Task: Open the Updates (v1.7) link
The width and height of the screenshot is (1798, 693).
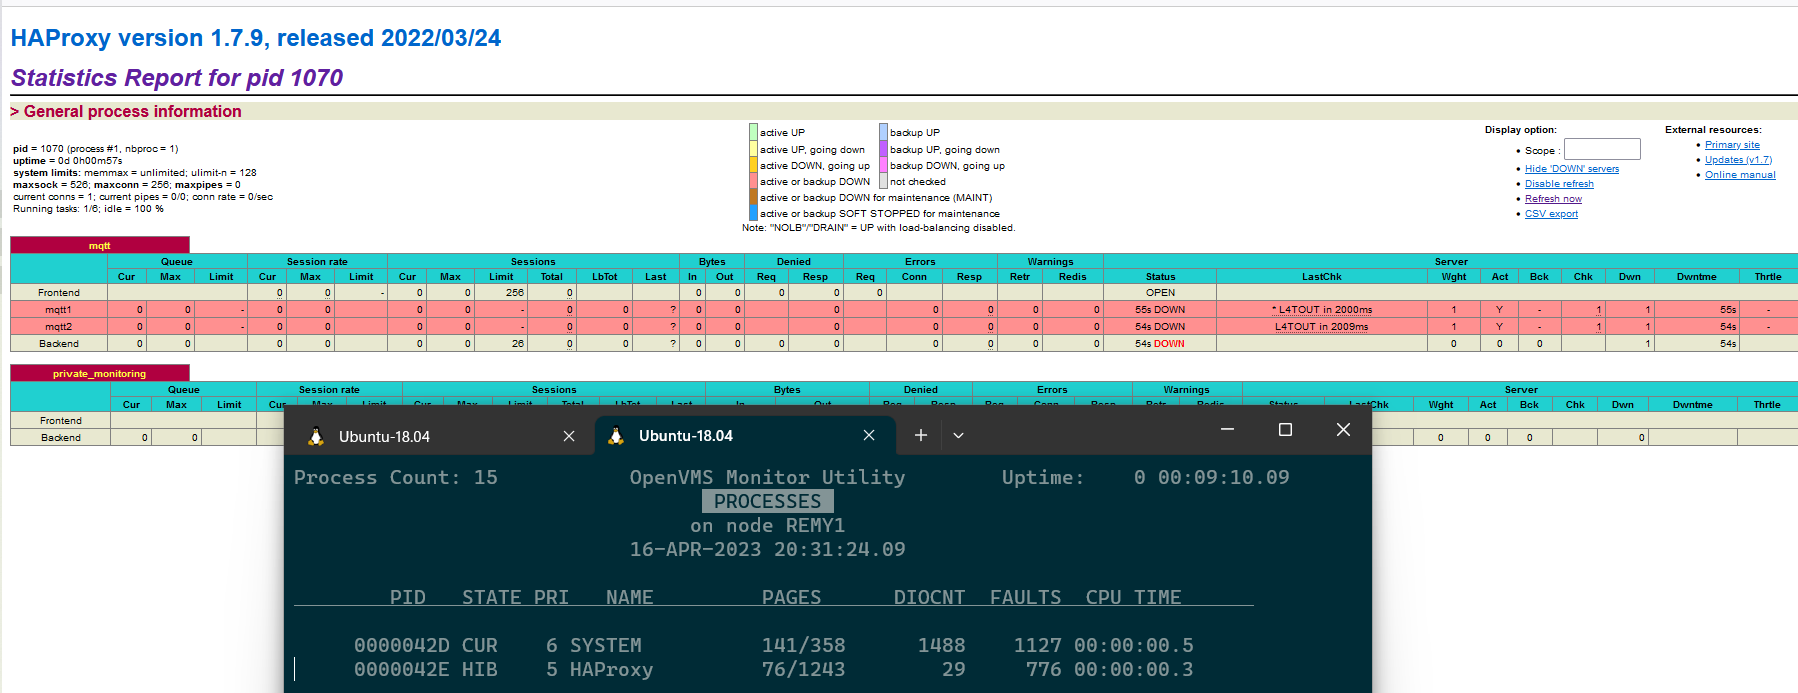Action: point(1738,160)
